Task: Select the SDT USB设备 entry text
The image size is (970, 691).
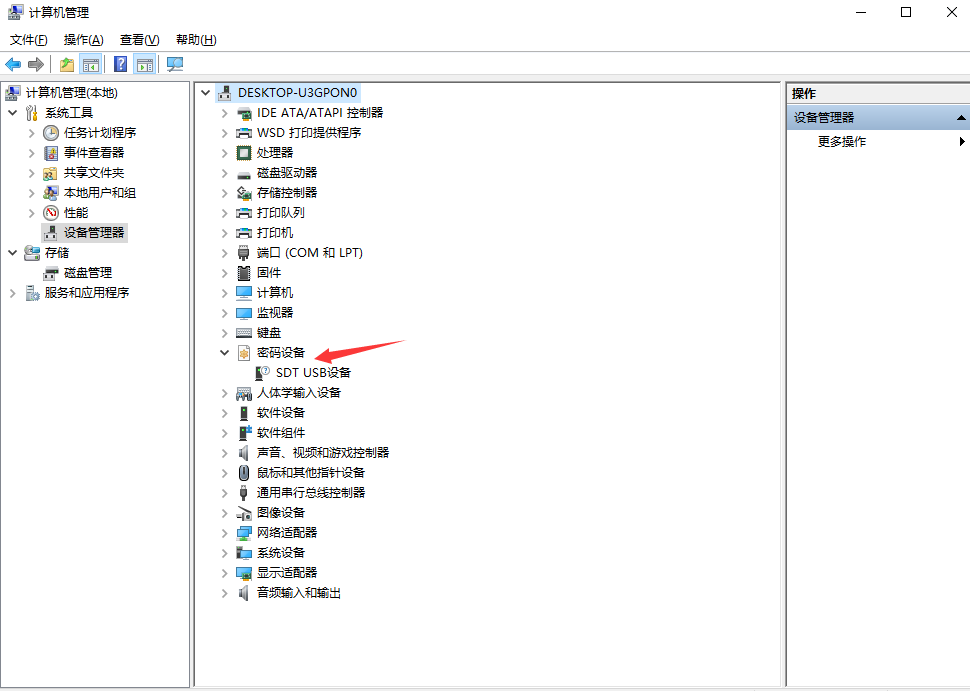Action: coord(313,373)
